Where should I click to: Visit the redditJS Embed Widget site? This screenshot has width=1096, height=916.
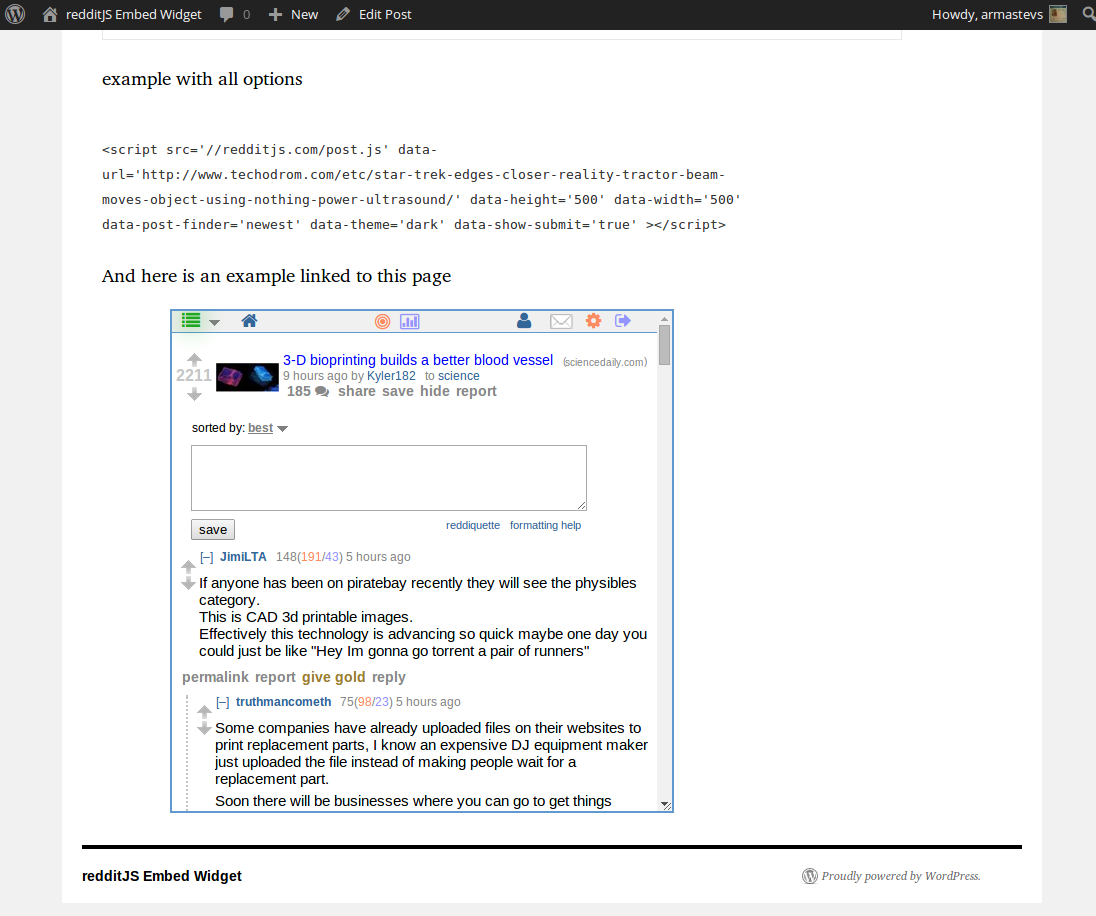click(122, 14)
